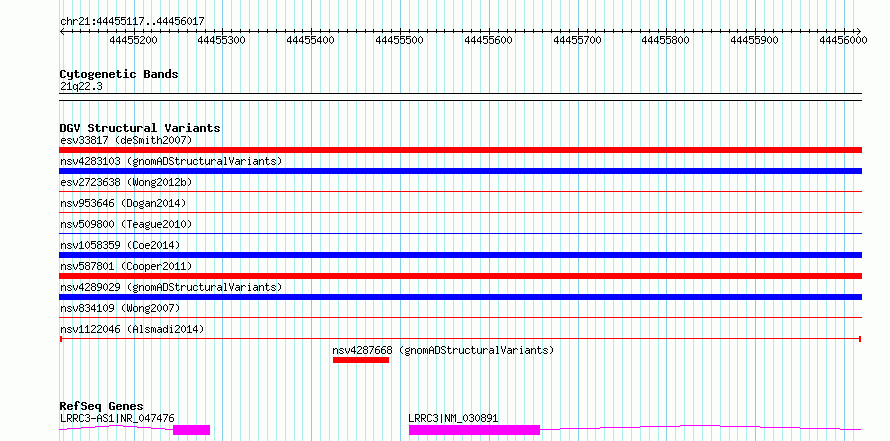Select variant label nsv4287668 (gnomADStructuralVariants)

443,350
